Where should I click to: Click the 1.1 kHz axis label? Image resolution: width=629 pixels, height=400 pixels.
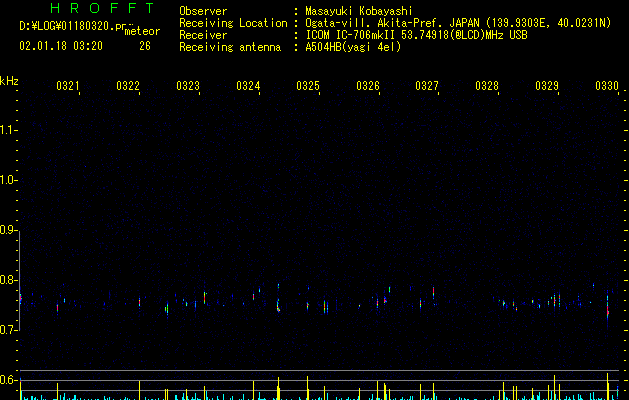[9, 130]
